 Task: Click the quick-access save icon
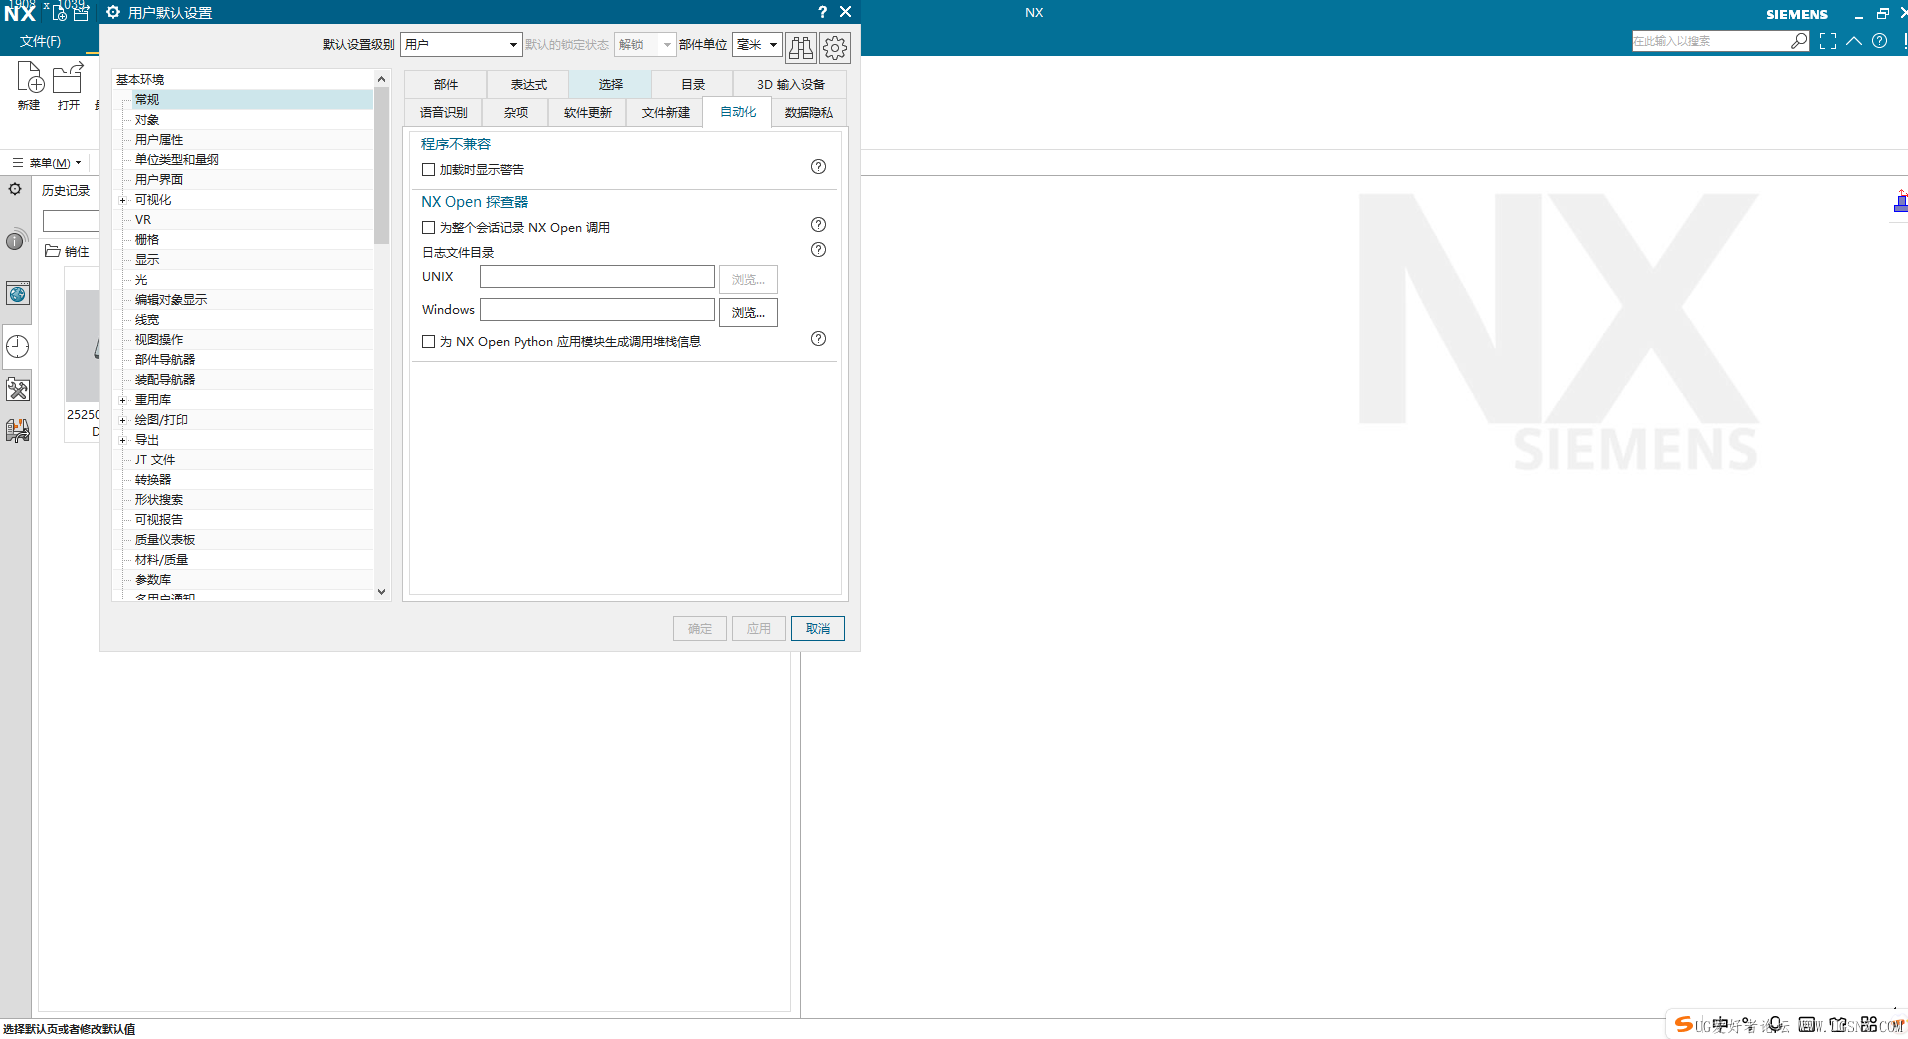[x=81, y=14]
